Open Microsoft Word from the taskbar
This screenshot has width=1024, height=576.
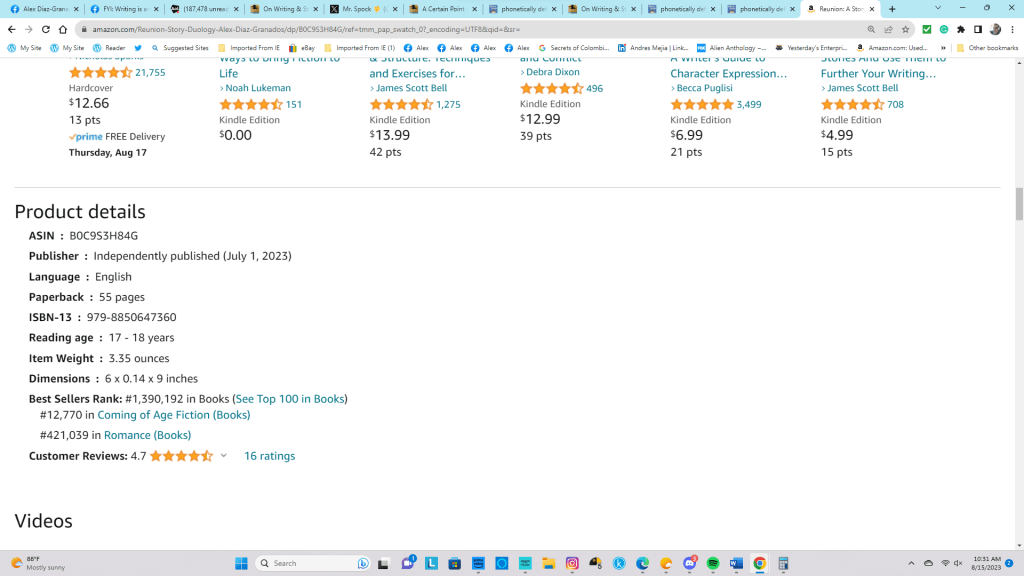[736, 563]
